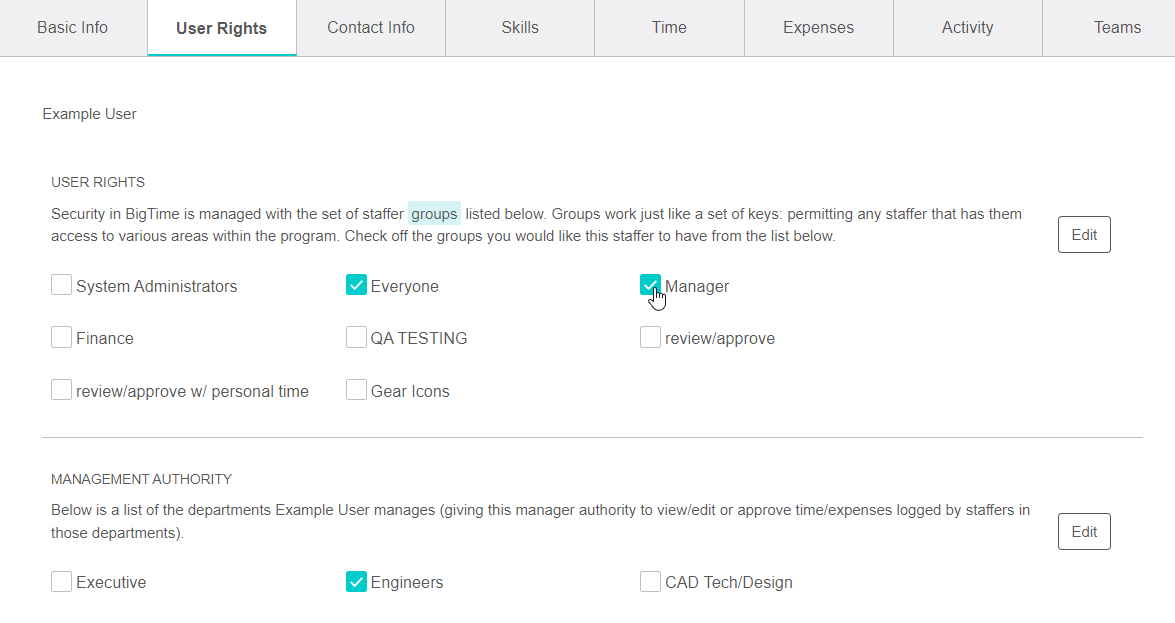Check the review/approve group
1175x623 pixels.
click(x=650, y=338)
